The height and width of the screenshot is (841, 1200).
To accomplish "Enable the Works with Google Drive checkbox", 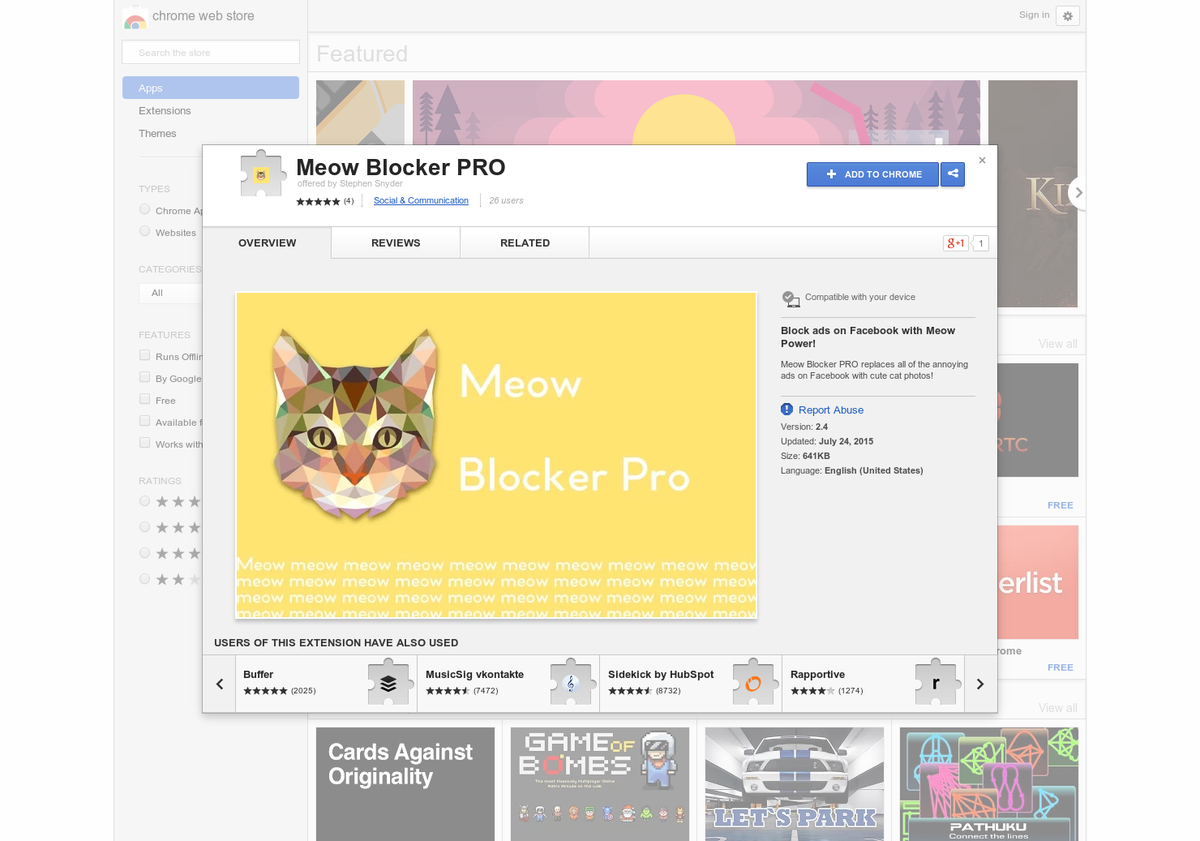I will click(145, 444).
